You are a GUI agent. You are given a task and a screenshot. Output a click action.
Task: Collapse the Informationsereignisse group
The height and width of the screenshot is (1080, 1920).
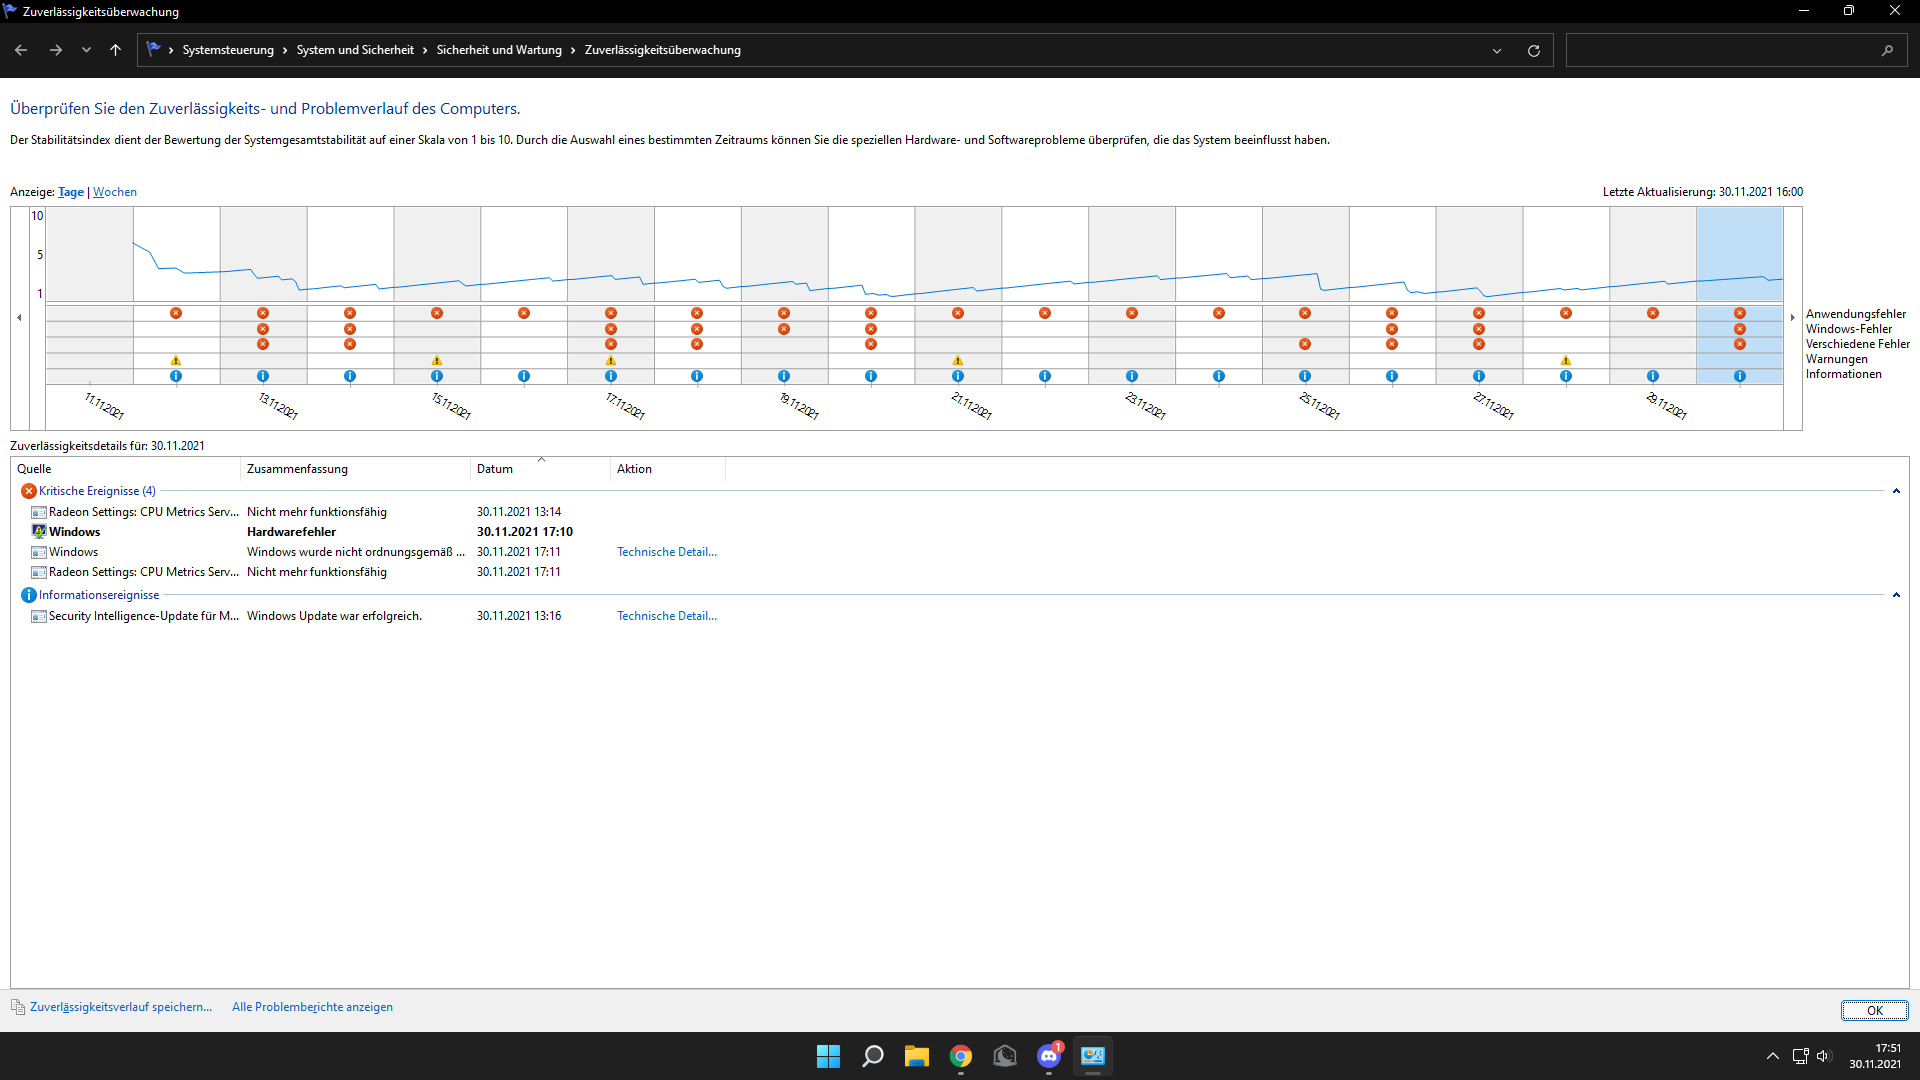[1896, 595]
